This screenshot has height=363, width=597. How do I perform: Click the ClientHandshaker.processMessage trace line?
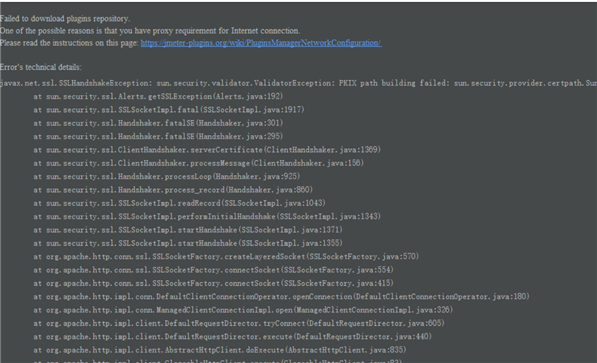click(198, 163)
